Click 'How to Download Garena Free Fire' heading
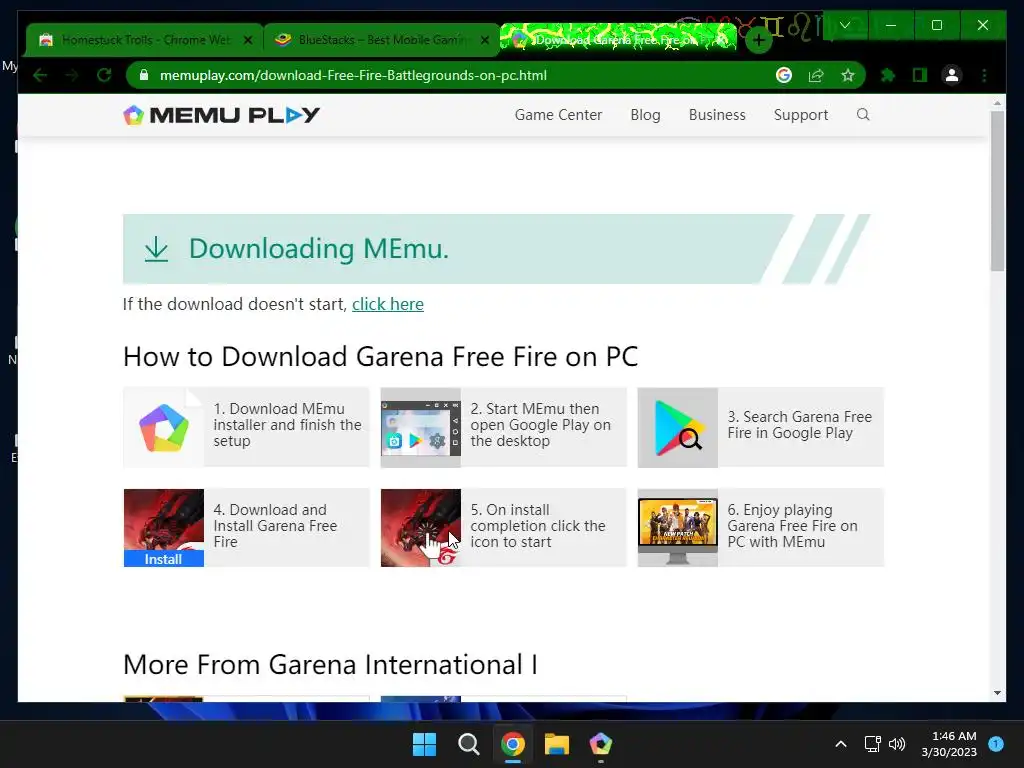 [x=380, y=357]
